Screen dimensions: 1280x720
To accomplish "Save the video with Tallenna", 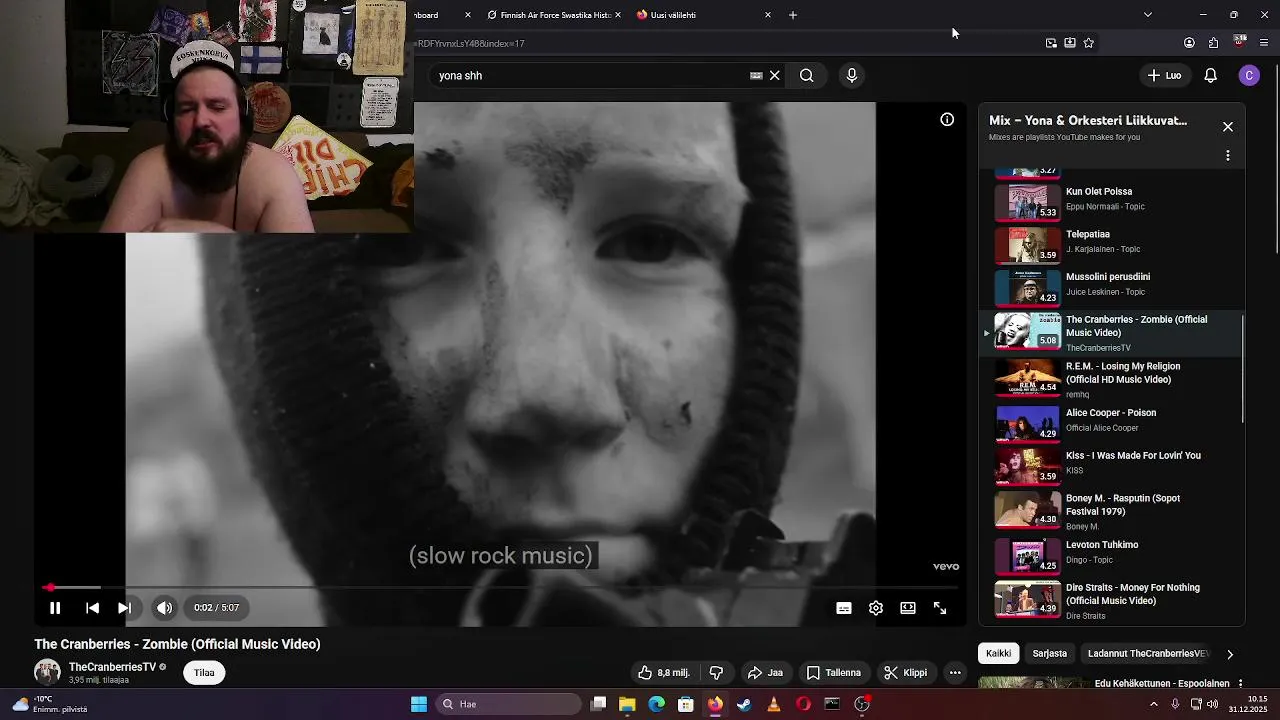I will coord(834,673).
